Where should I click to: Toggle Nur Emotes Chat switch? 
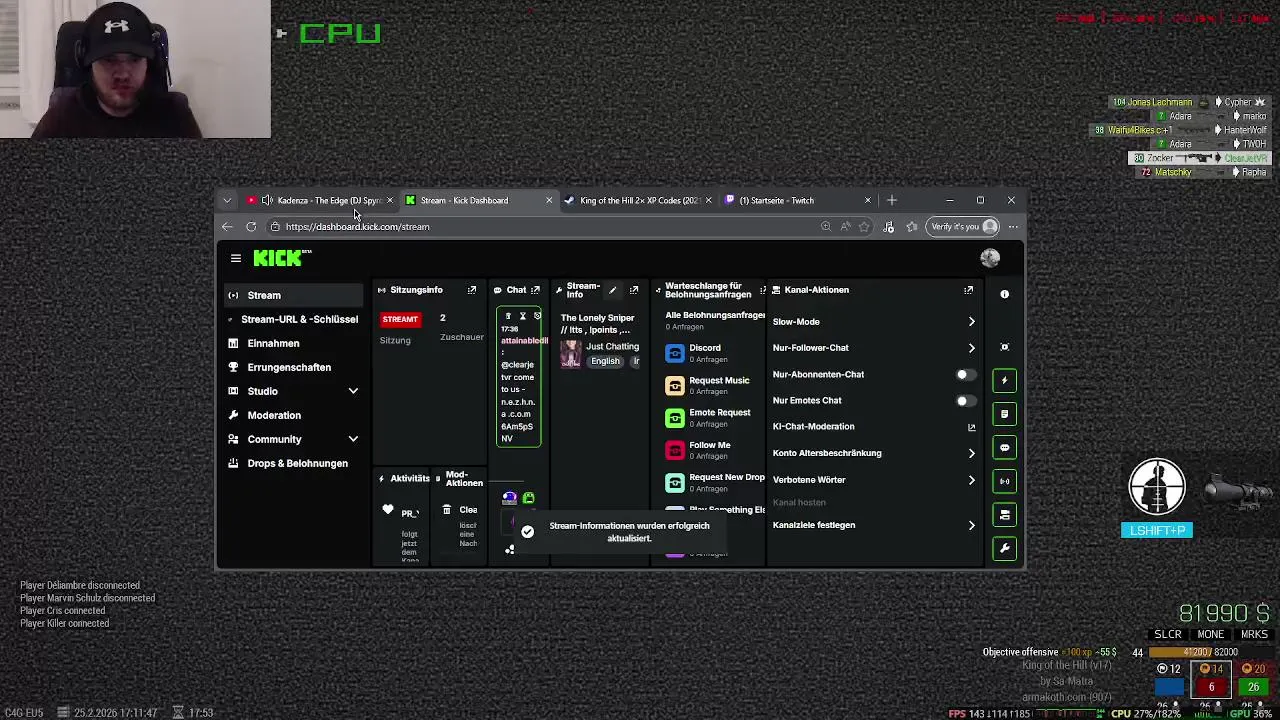pos(964,401)
